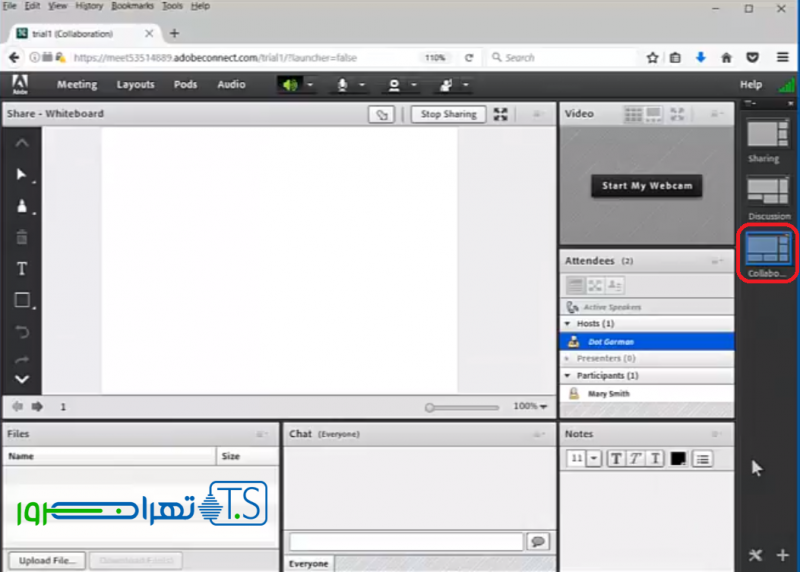Collapse the Hosts group in Attendees
This screenshot has width=800, height=572.
pyautogui.click(x=568, y=324)
